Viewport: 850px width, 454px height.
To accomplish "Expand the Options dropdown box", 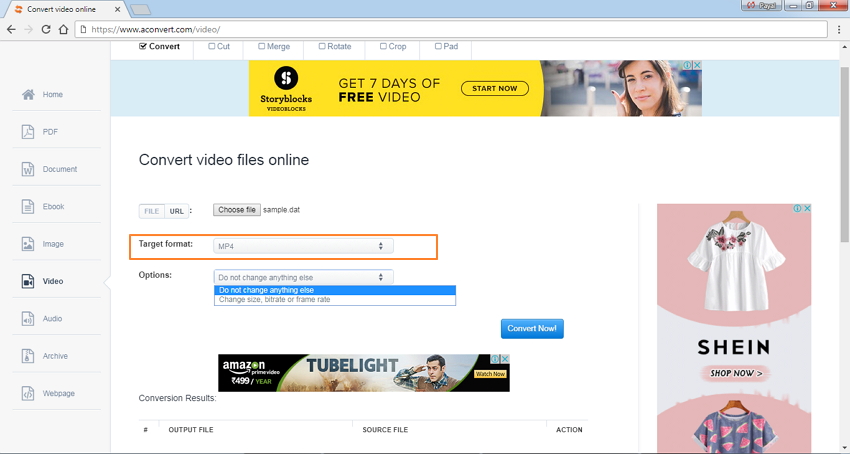I will click(303, 277).
